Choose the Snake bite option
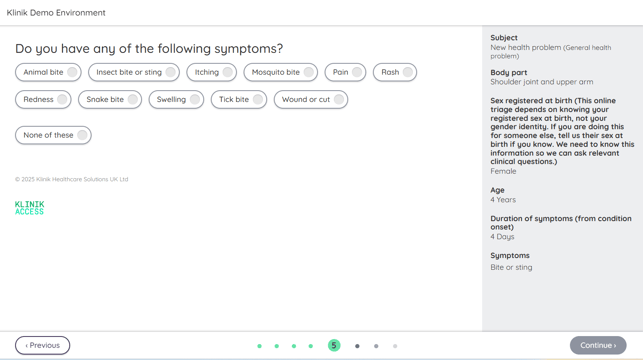The image size is (643, 360). (110, 100)
